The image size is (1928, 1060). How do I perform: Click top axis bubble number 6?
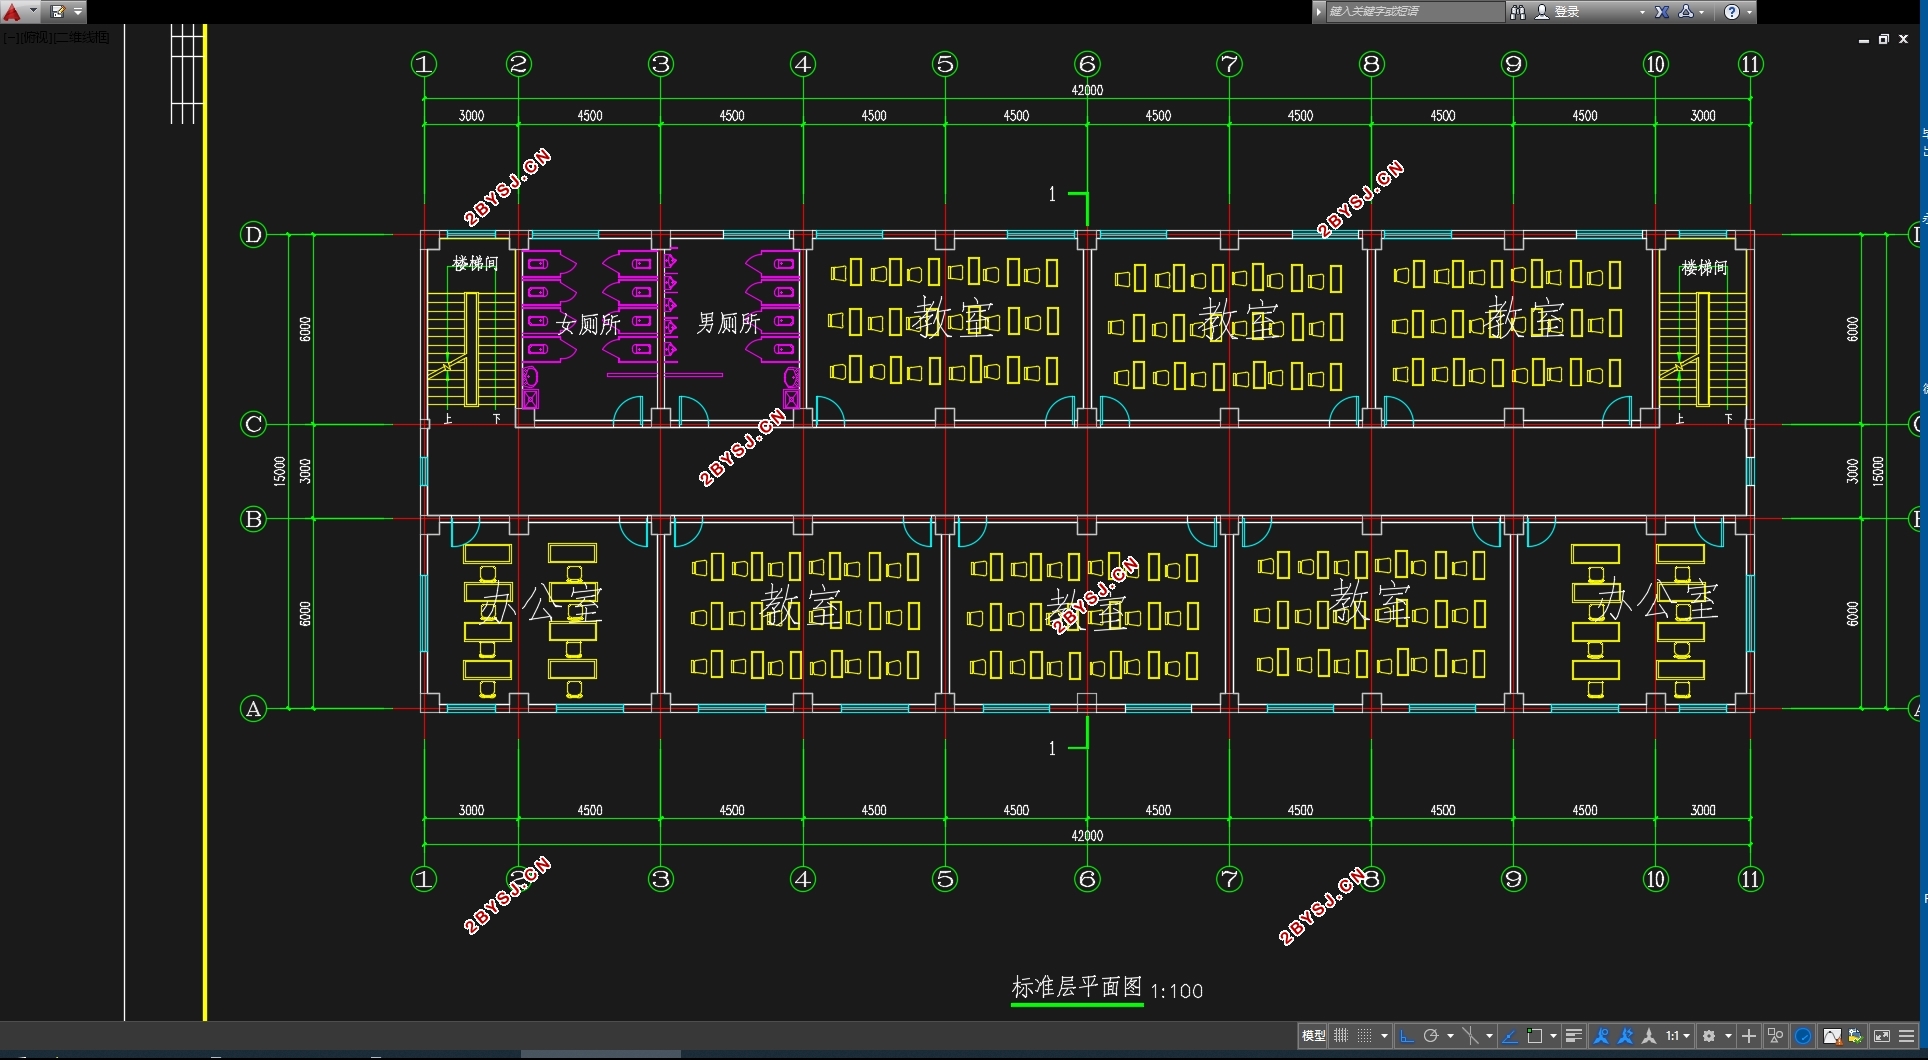pos(1087,64)
